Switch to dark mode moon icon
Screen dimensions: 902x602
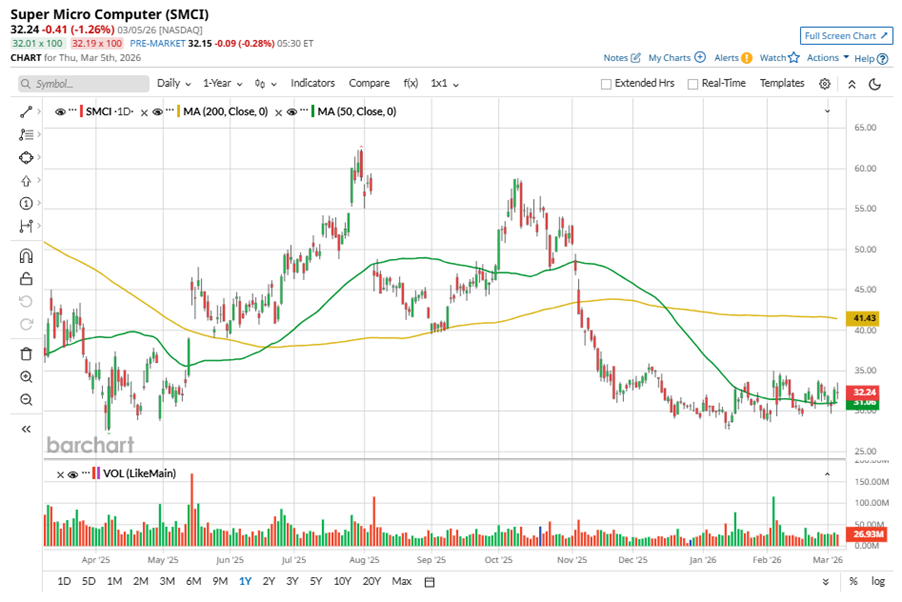(x=875, y=84)
